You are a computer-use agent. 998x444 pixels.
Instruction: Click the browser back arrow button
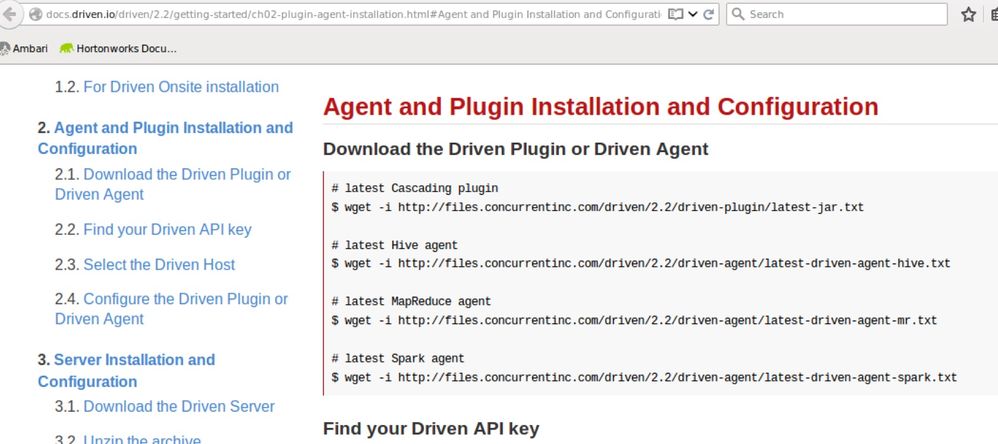coord(11,15)
